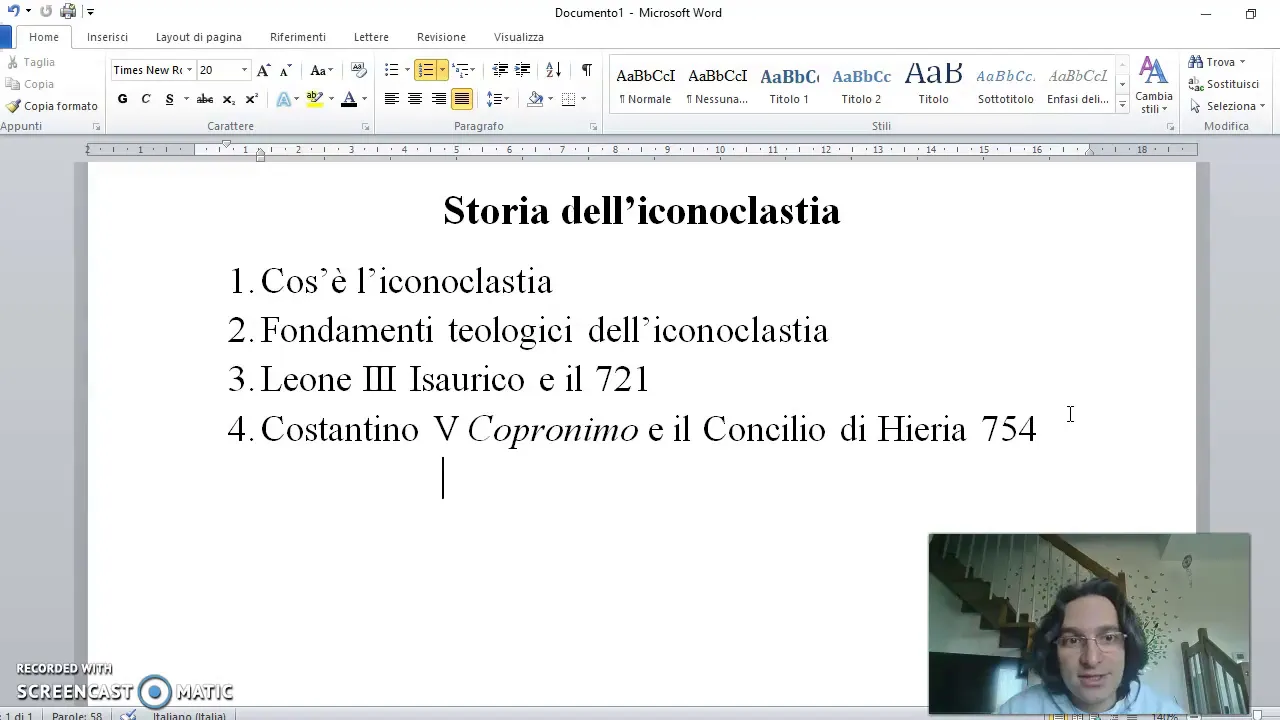Image resolution: width=1280 pixels, height=720 pixels.
Task: Open the change case (Aa) dropdown
Action: pyautogui.click(x=320, y=70)
